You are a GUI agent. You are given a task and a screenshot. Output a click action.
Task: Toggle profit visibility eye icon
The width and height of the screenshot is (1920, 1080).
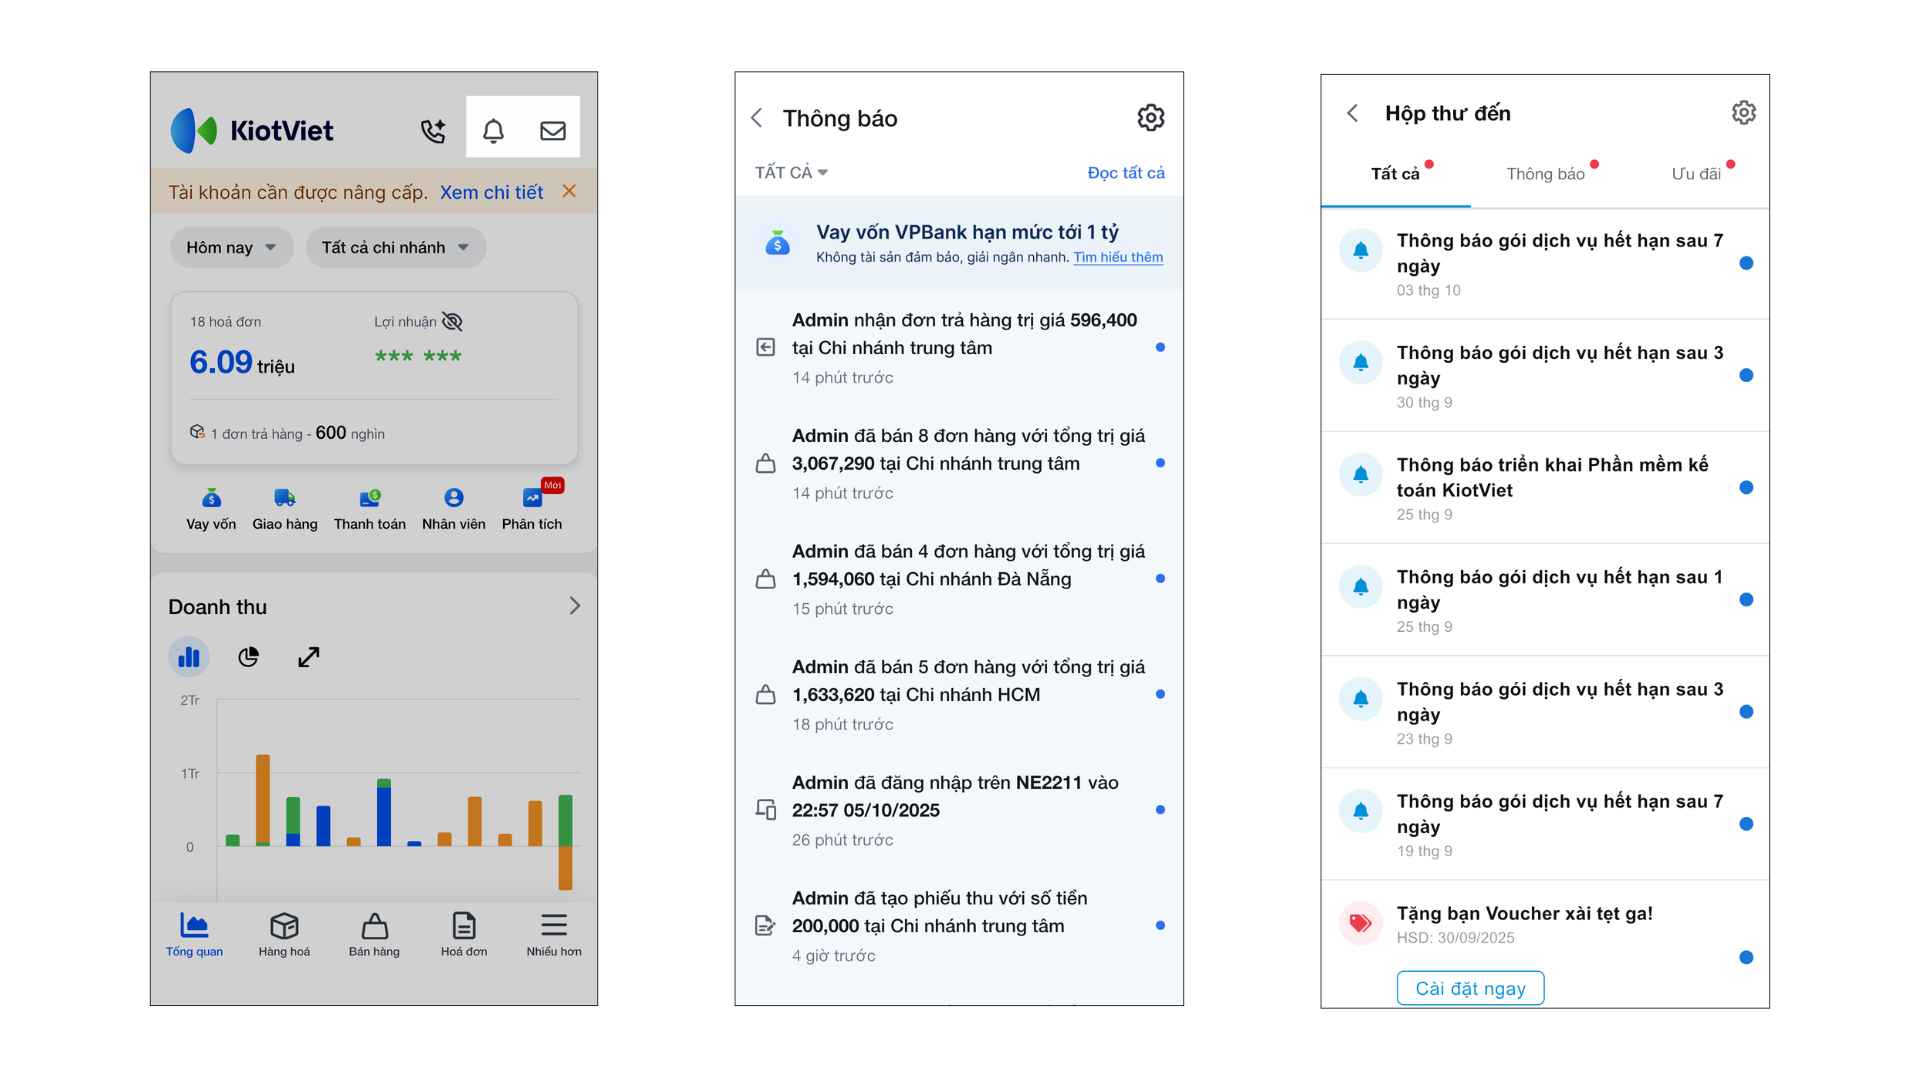(x=452, y=322)
